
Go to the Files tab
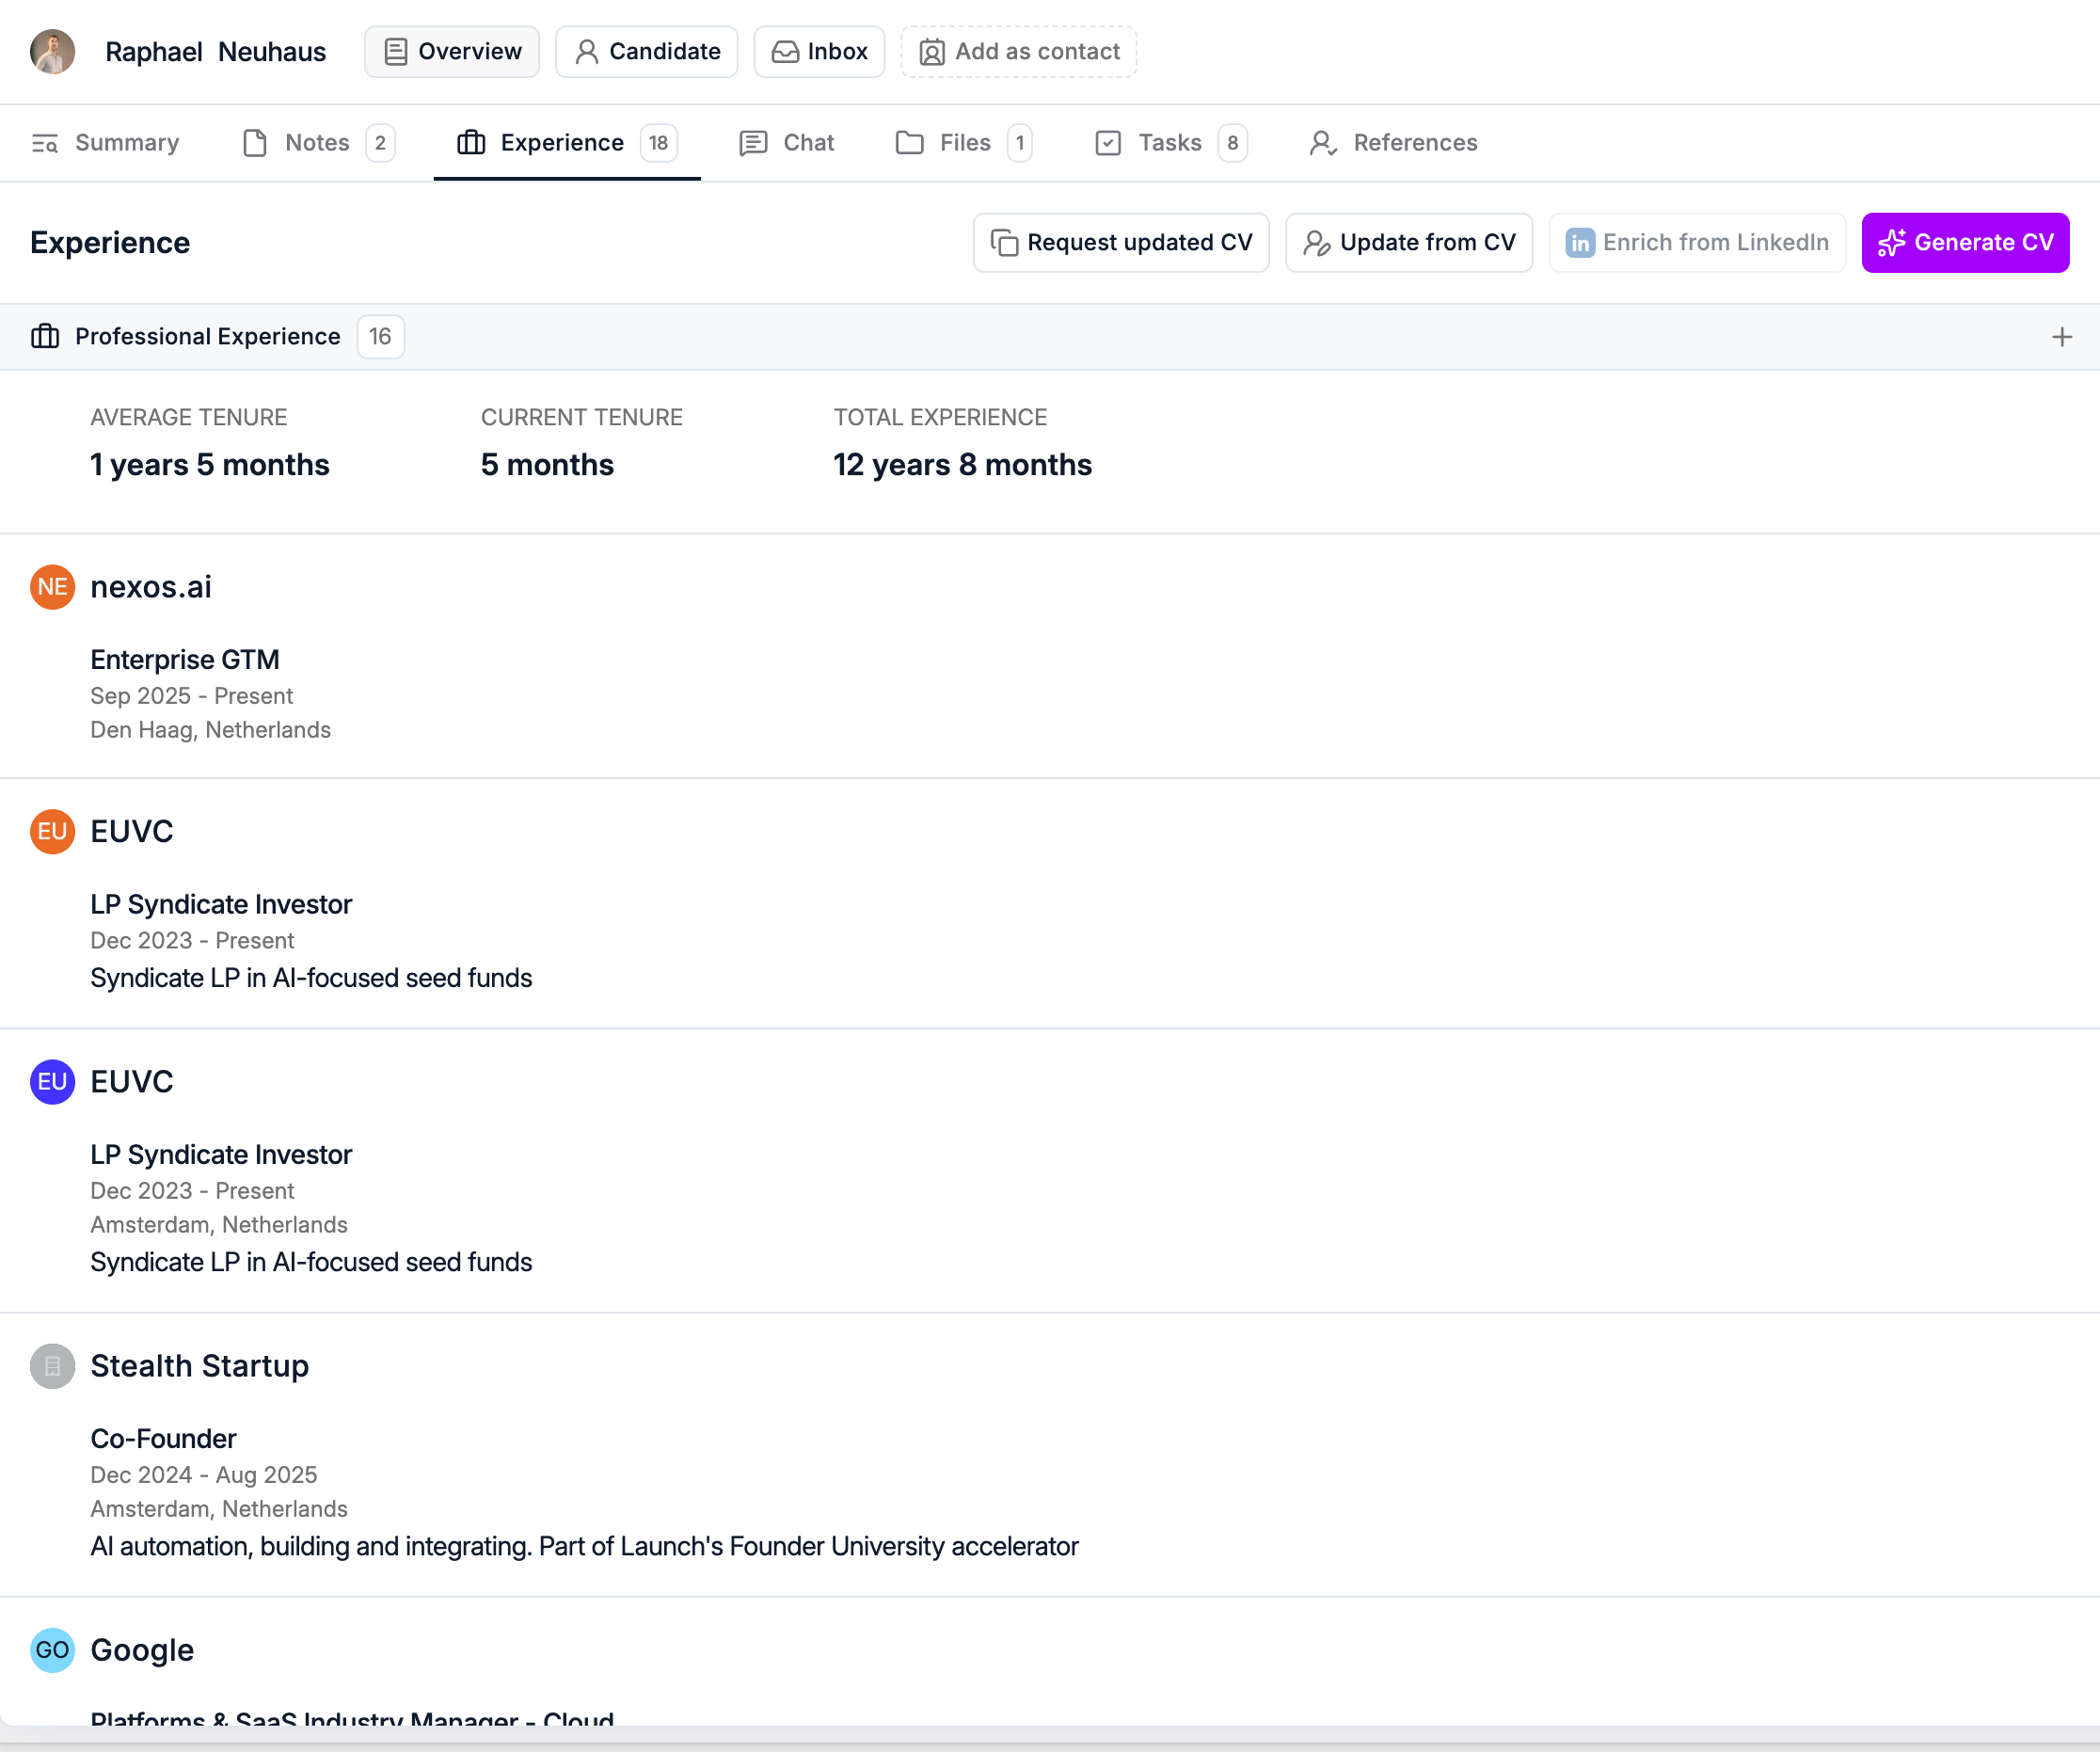(x=964, y=143)
